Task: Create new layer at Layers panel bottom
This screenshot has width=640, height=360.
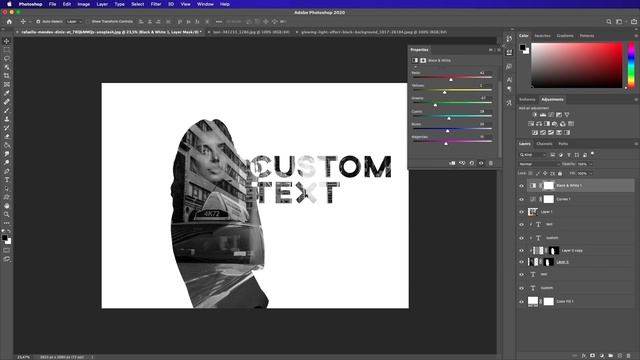Action: pyautogui.click(x=620, y=356)
